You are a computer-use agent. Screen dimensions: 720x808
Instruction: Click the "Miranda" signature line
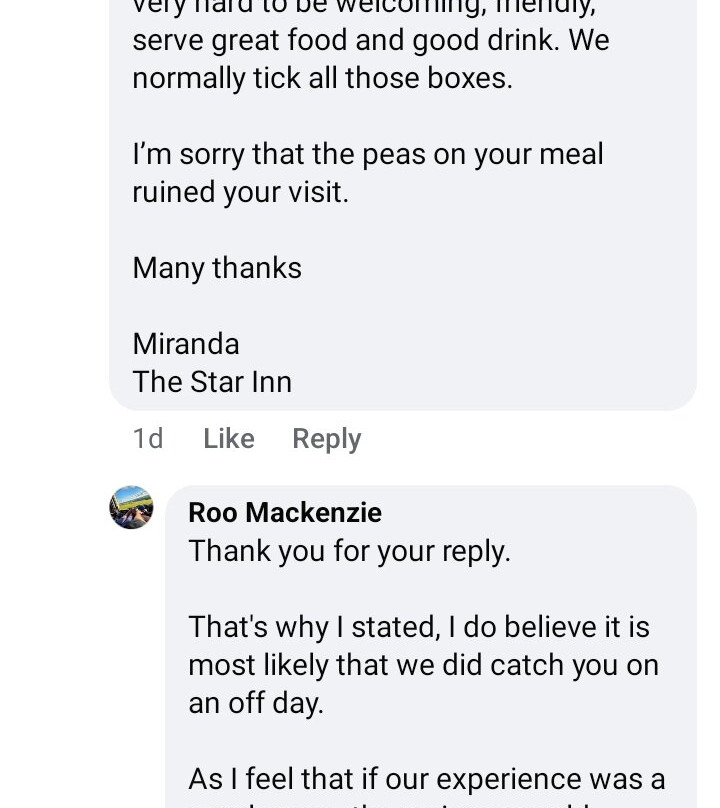186,344
